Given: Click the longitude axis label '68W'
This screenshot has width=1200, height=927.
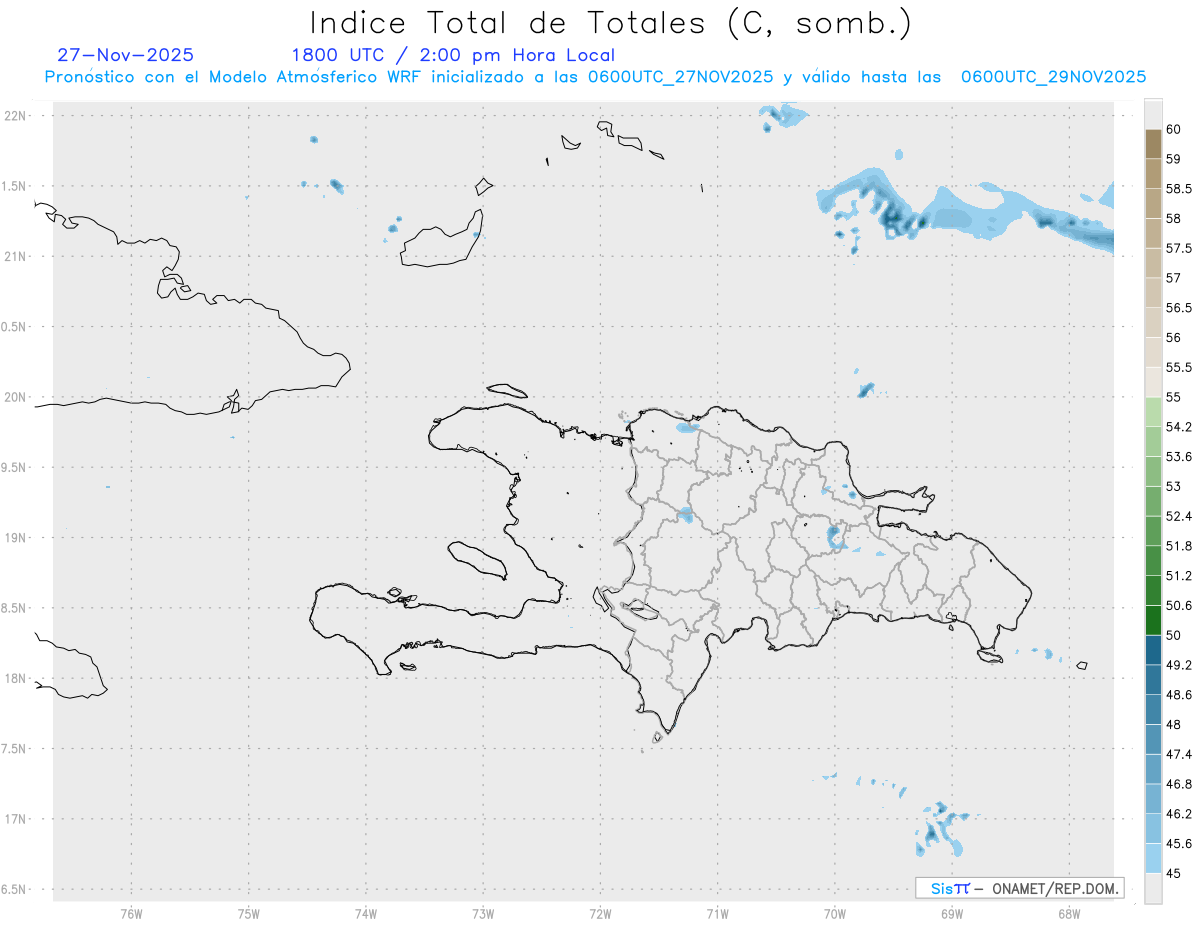Looking at the screenshot, I should tap(1068, 913).
